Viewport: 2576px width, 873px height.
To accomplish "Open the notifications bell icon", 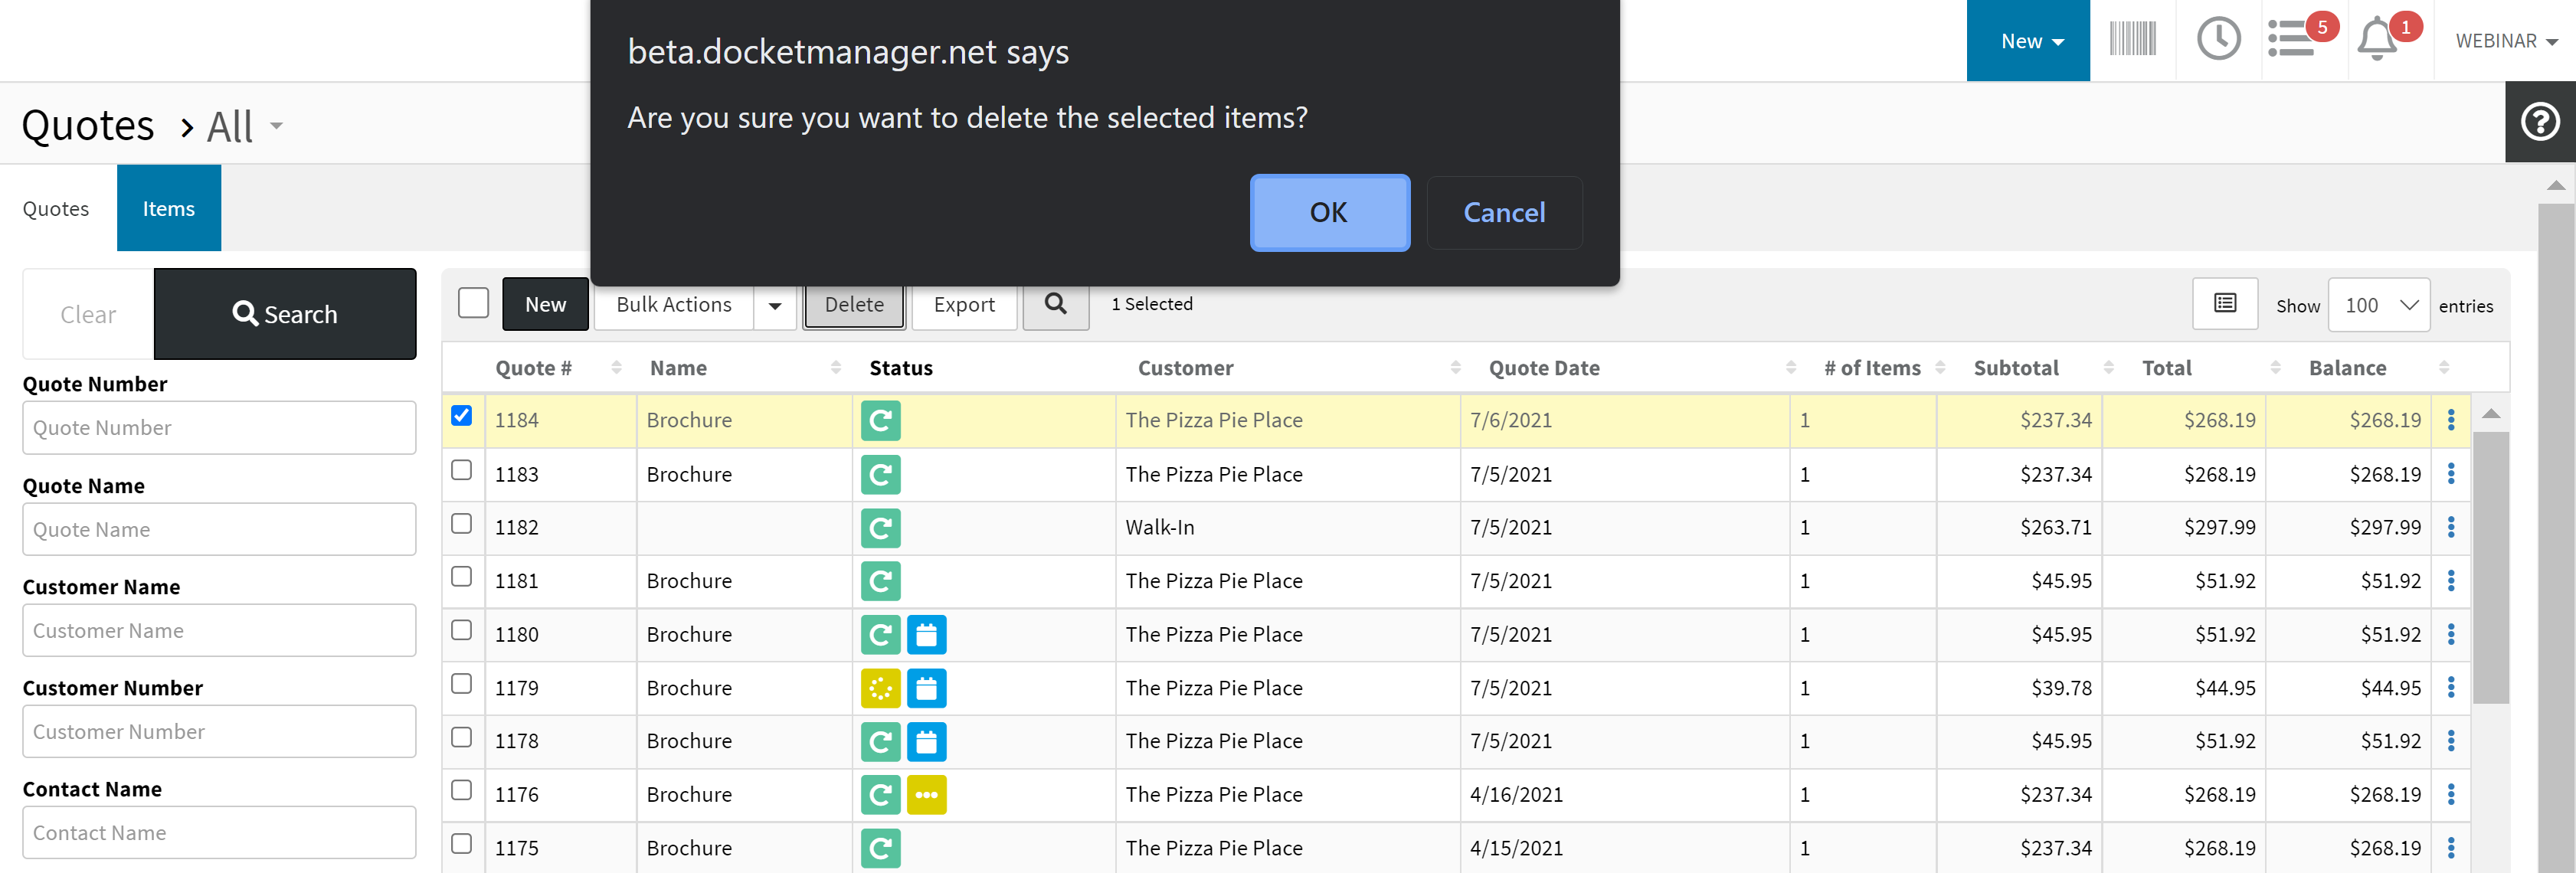I will point(2376,41).
